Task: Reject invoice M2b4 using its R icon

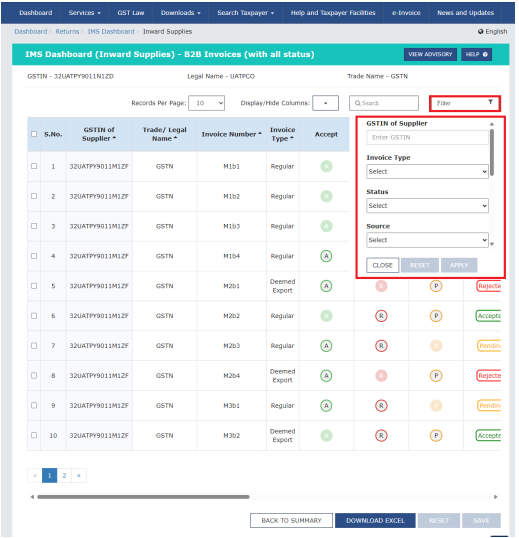Action: point(381,375)
